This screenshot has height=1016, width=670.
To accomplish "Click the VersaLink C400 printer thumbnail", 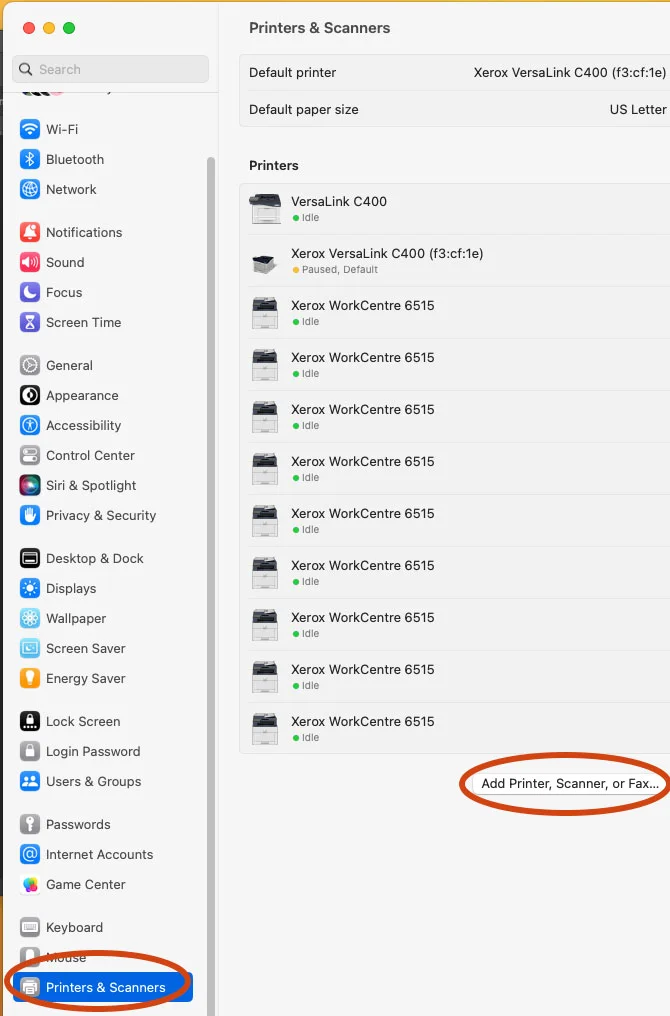I will (265, 209).
